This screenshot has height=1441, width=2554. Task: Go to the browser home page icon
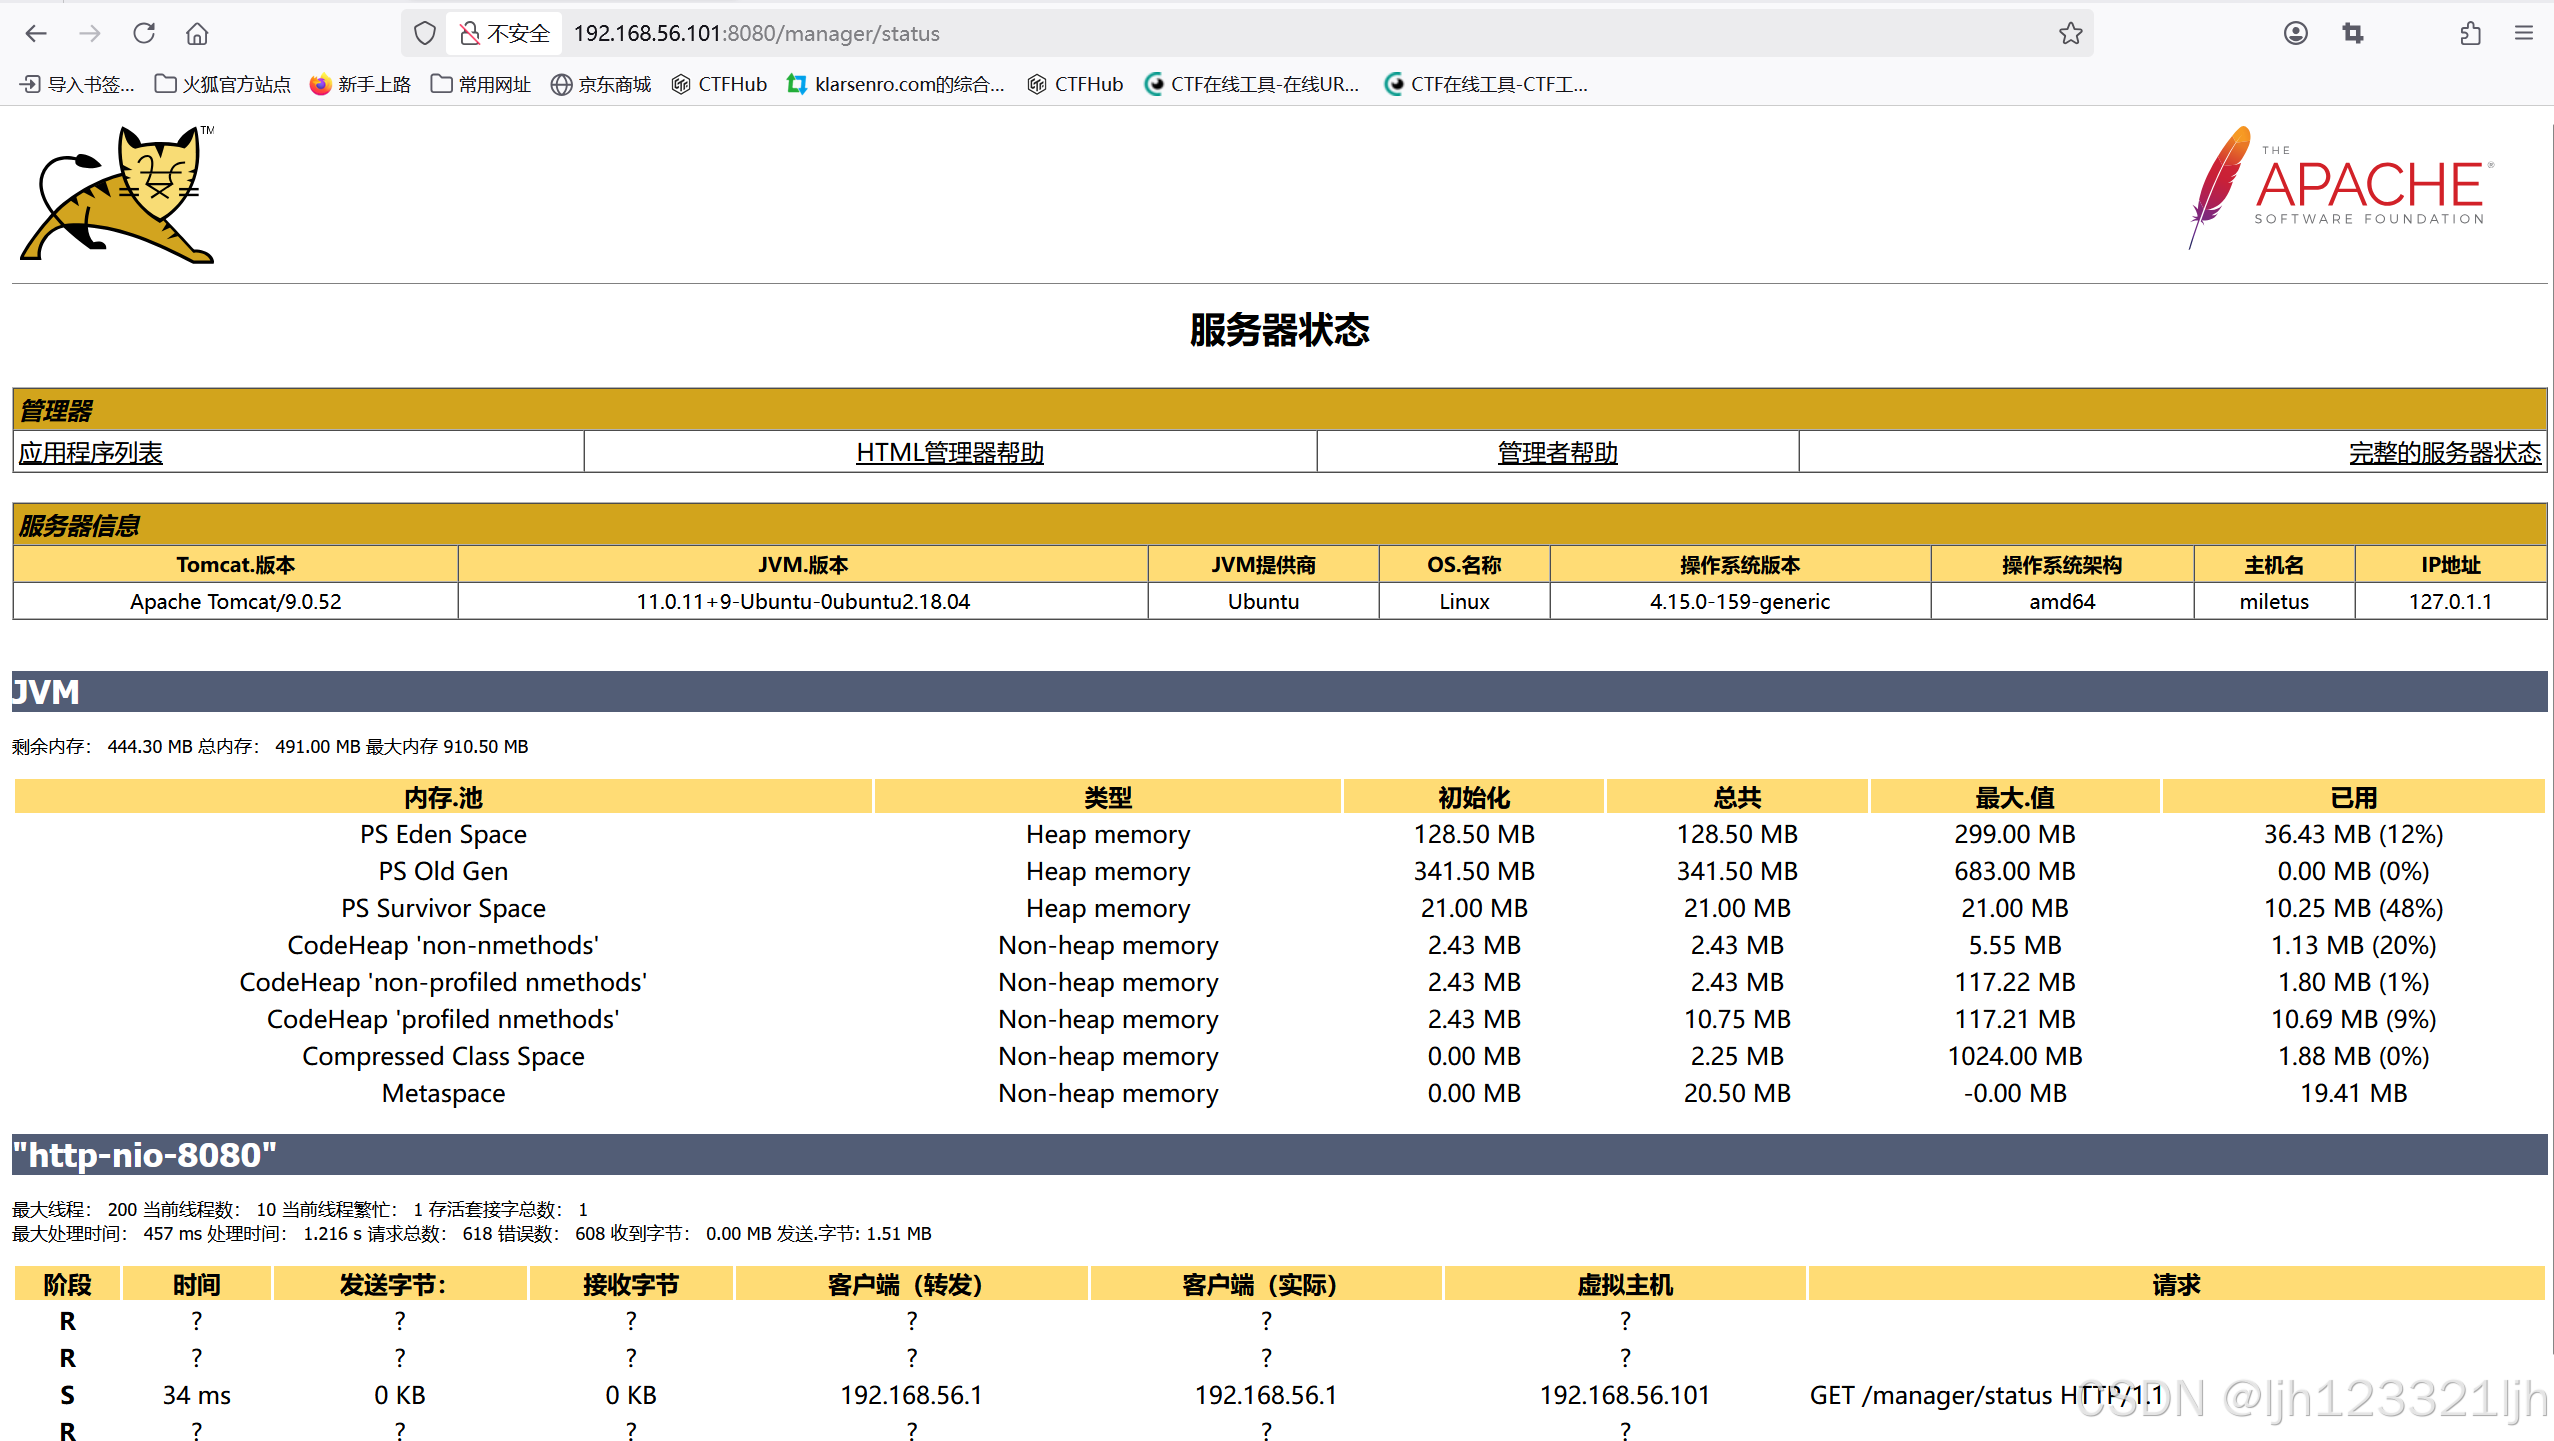[x=197, y=33]
